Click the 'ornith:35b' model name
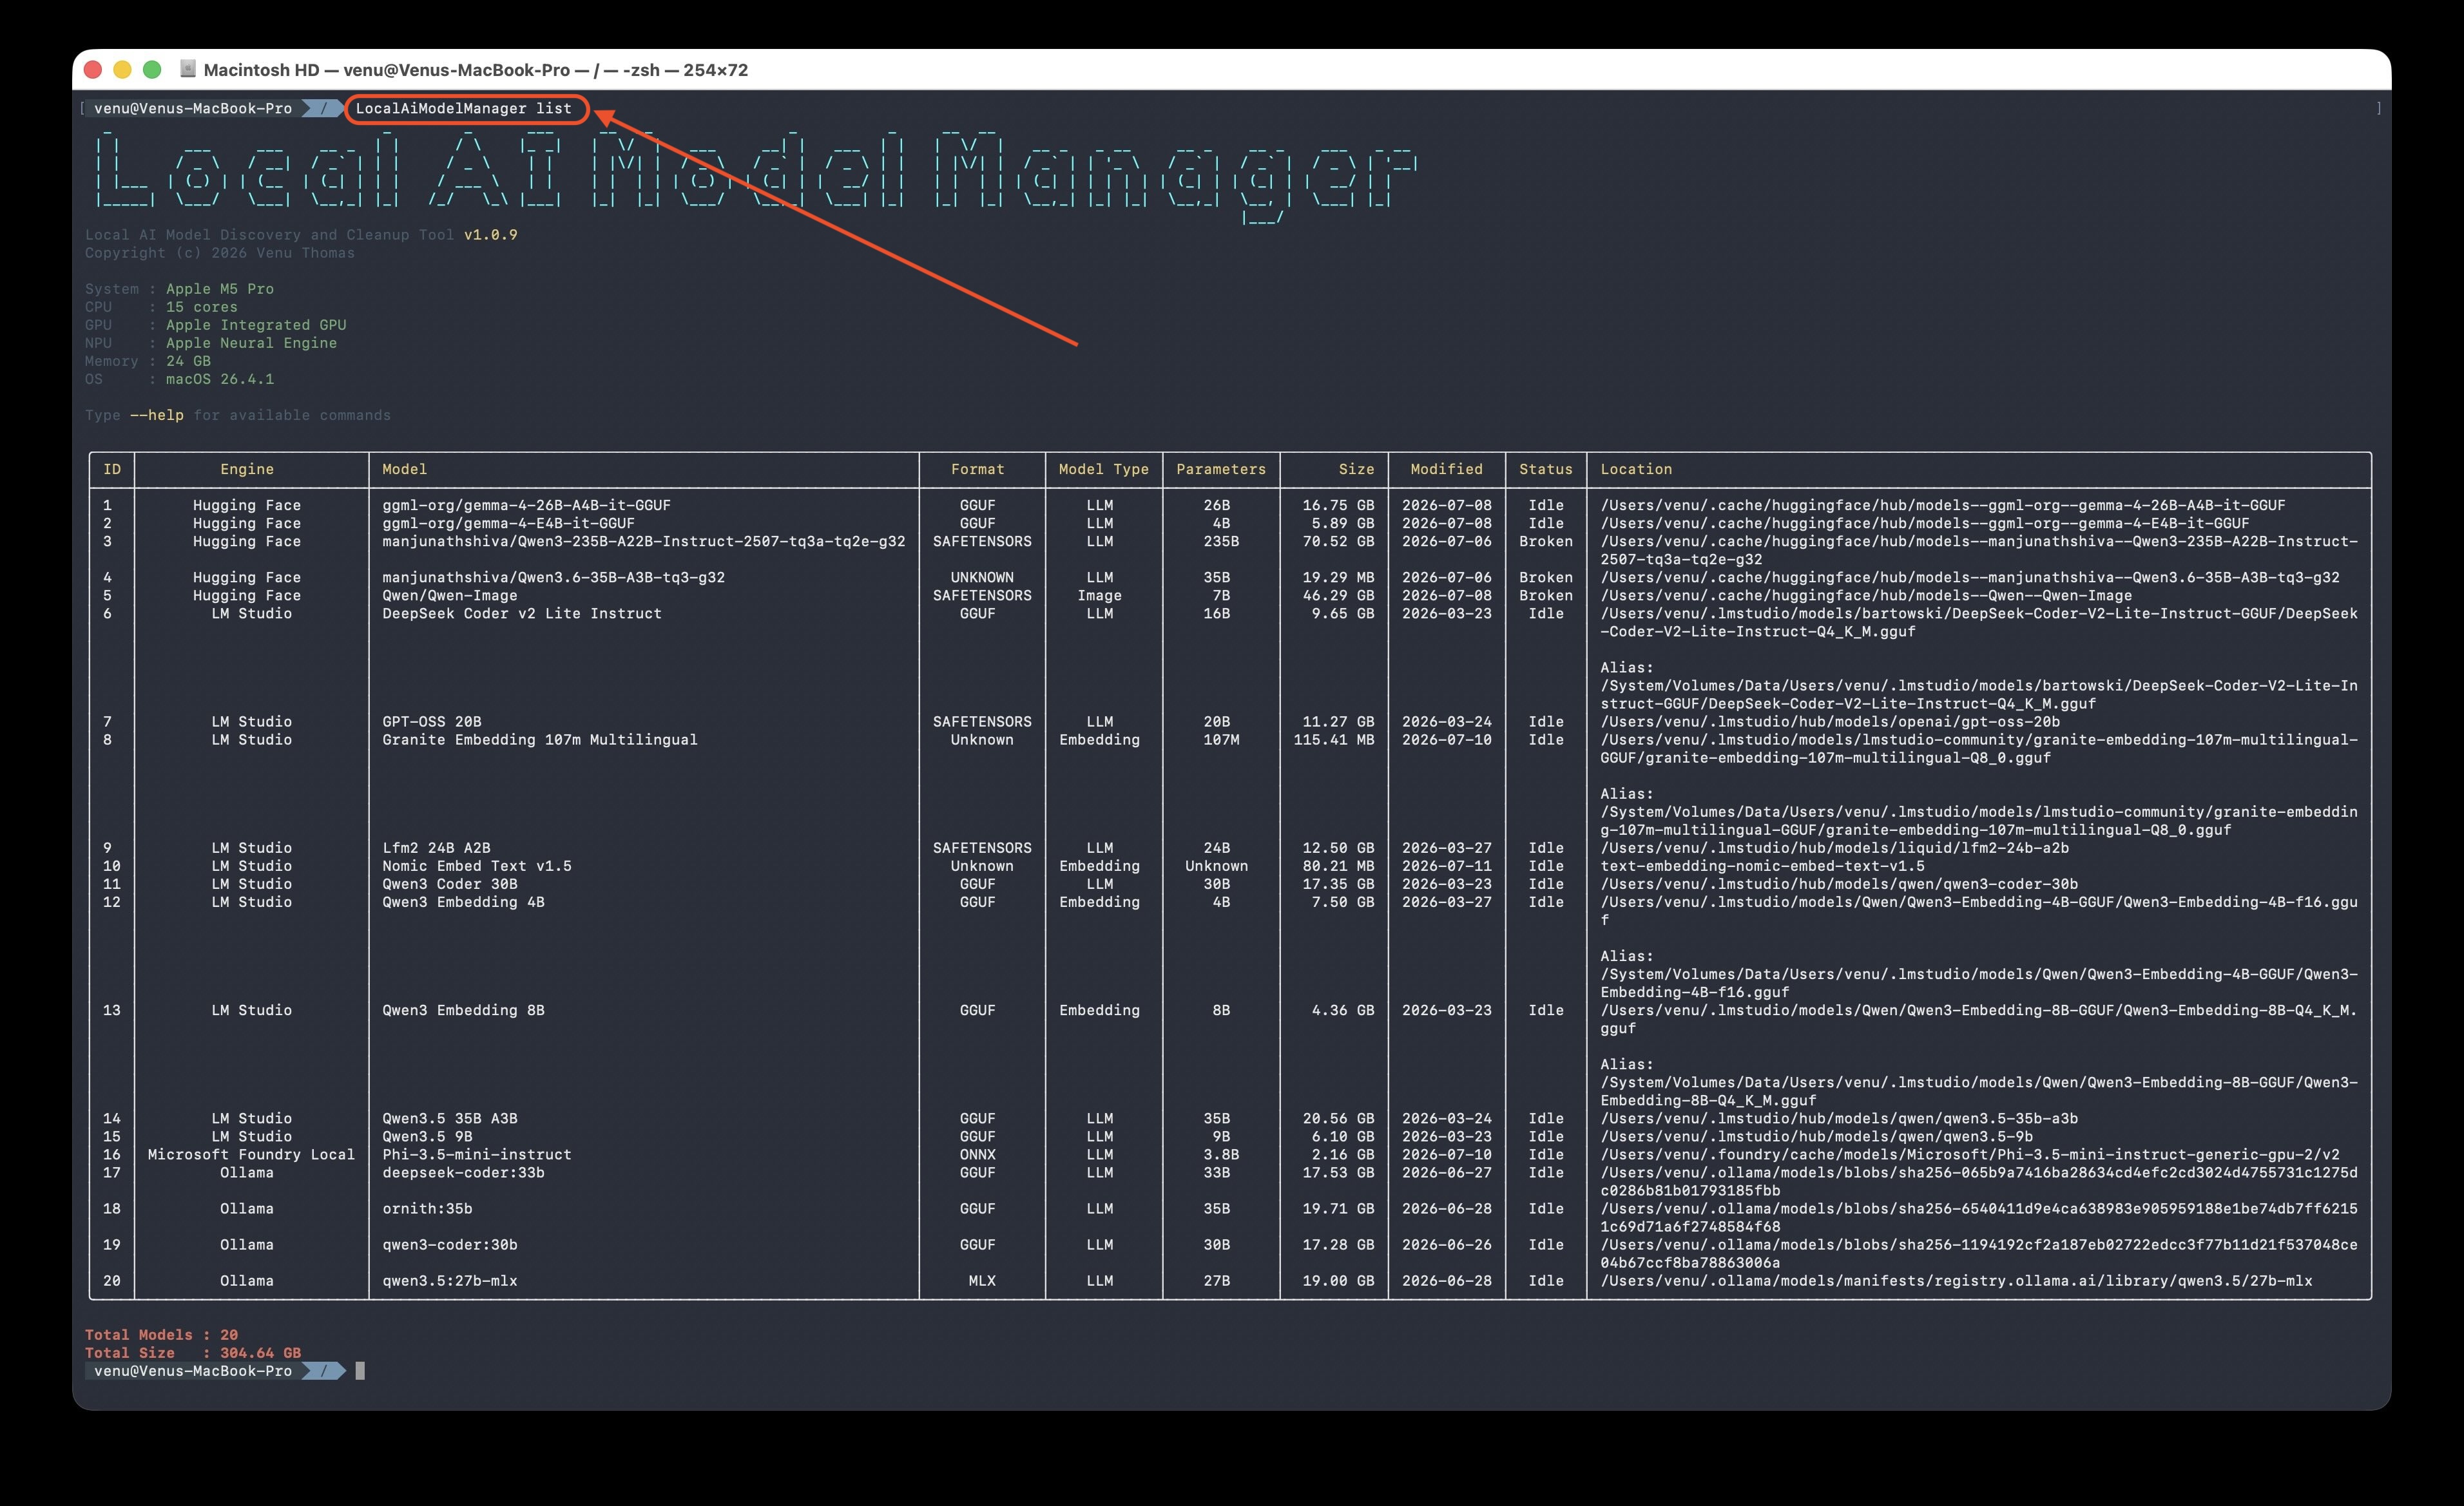2464x1506 pixels. click(x=427, y=1208)
